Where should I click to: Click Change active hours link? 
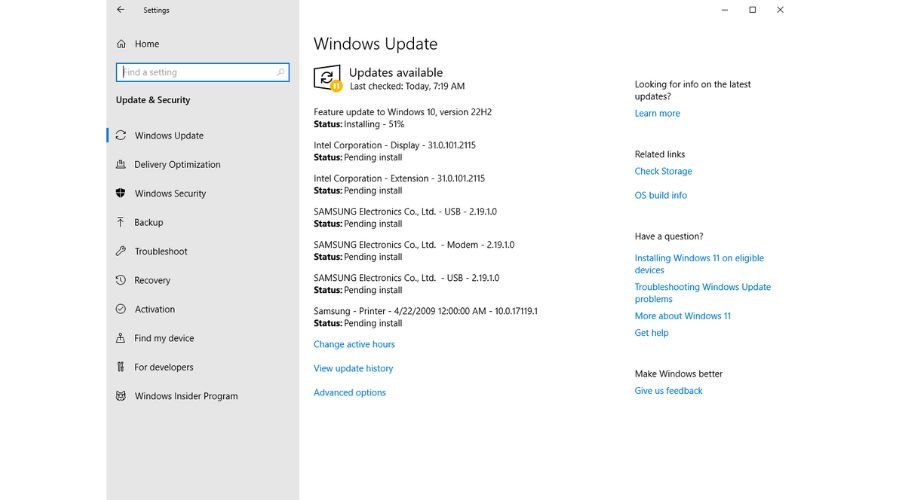pos(354,344)
